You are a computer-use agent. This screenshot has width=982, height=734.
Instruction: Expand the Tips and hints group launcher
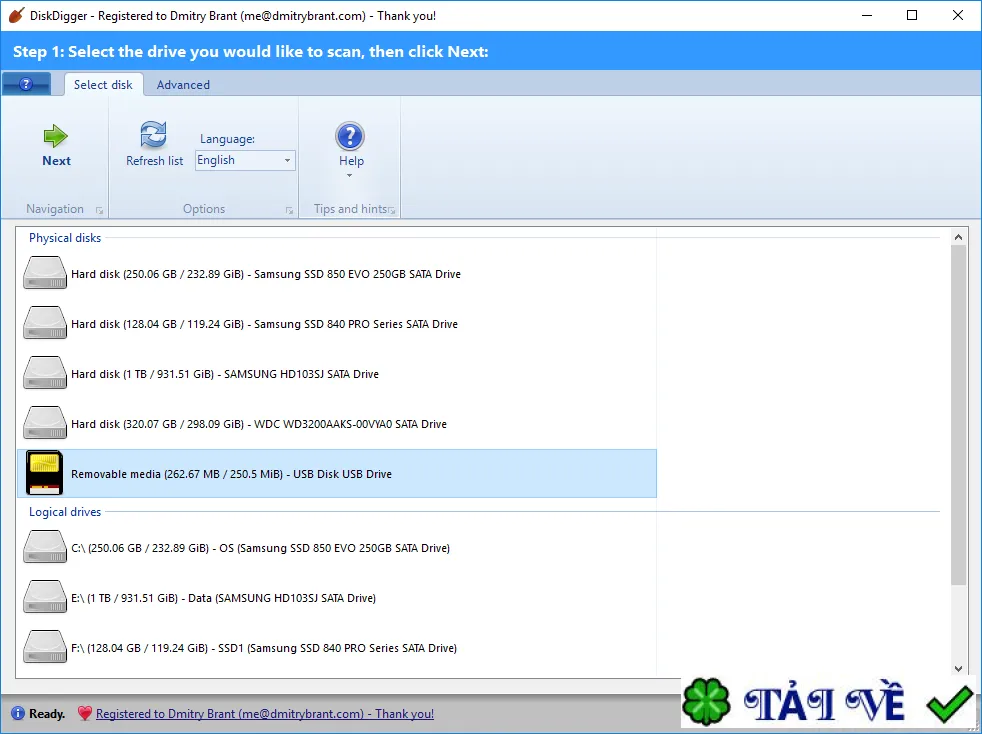pyautogui.click(x=392, y=210)
